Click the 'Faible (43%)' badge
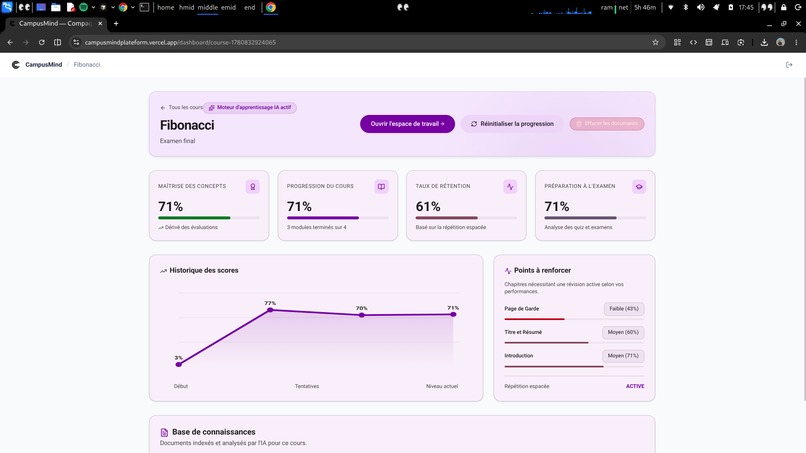The image size is (806, 453). [624, 309]
